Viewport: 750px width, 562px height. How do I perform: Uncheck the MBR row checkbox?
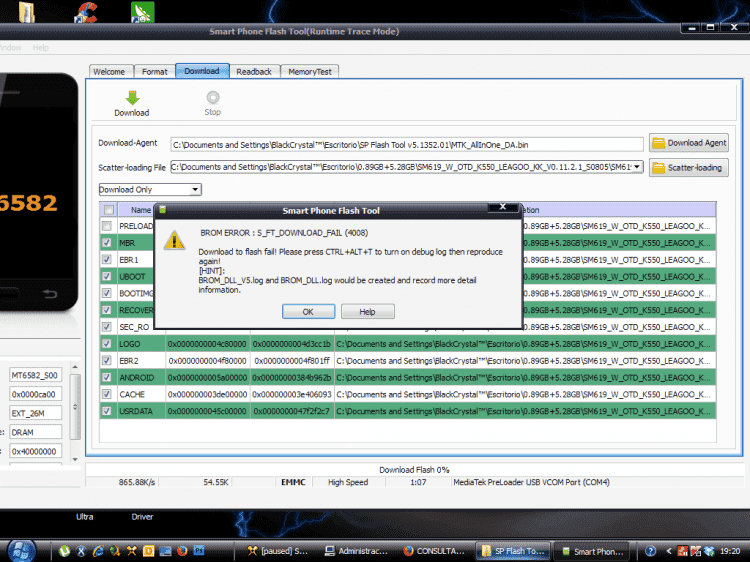click(x=107, y=242)
